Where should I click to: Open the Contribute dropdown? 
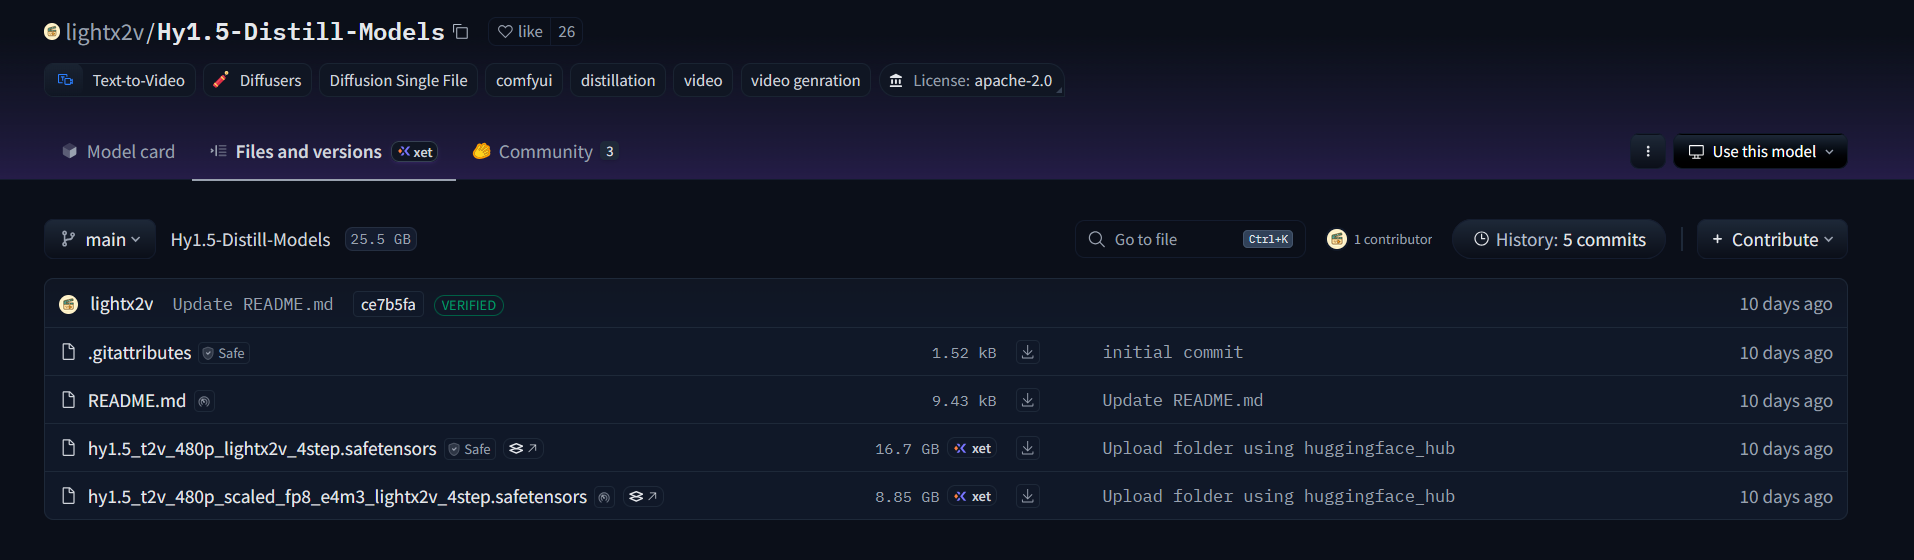tap(1772, 239)
